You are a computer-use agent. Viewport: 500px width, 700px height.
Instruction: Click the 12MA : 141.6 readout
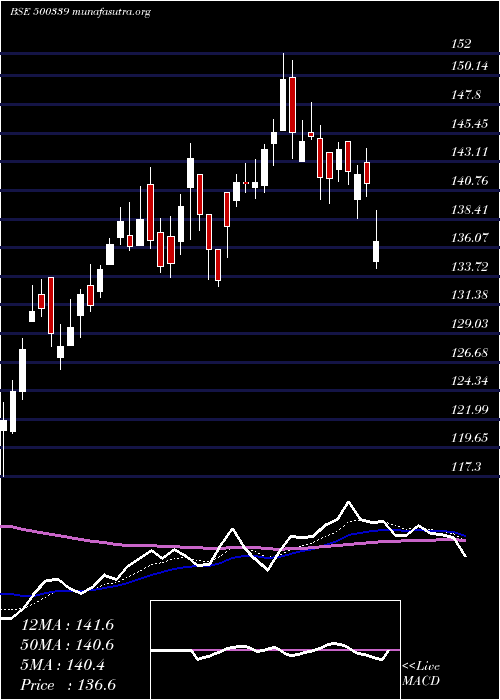67,625
